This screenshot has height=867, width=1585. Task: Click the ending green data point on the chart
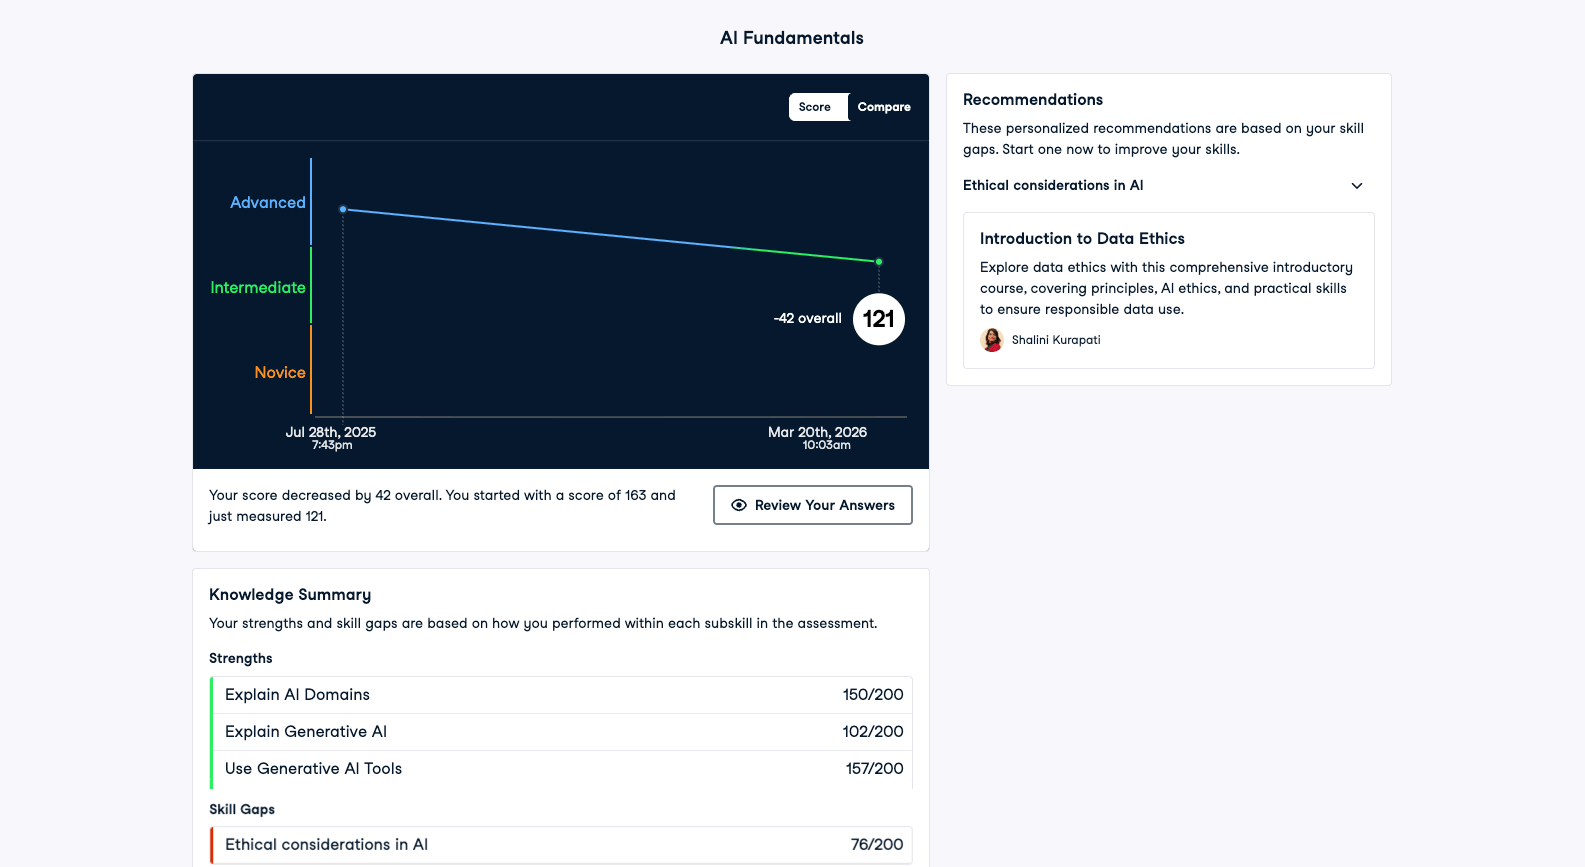(x=878, y=261)
